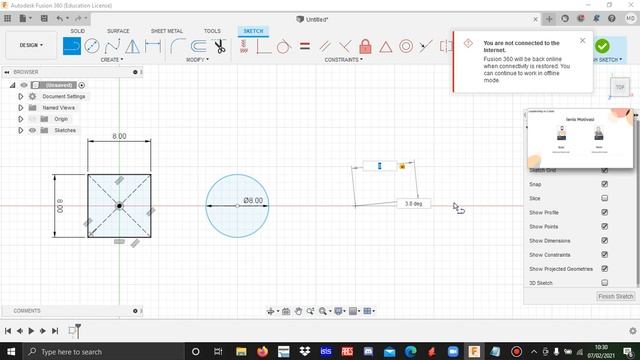Open the Help question mark menu
Screen dimensions: 640x360
point(611,18)
